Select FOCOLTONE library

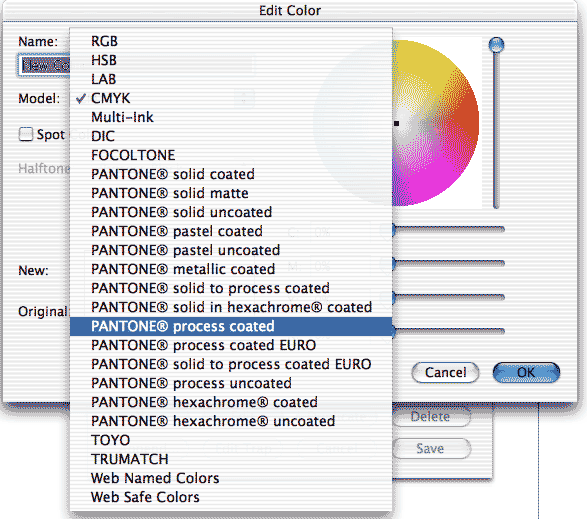point(231,155)
